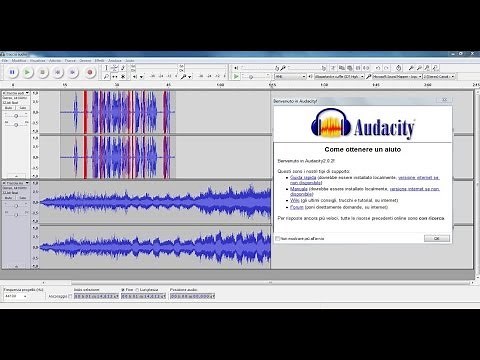This screenshot has height=360, width=480.
Task: Click the Trim audio icon
Action: coord(358,68)
